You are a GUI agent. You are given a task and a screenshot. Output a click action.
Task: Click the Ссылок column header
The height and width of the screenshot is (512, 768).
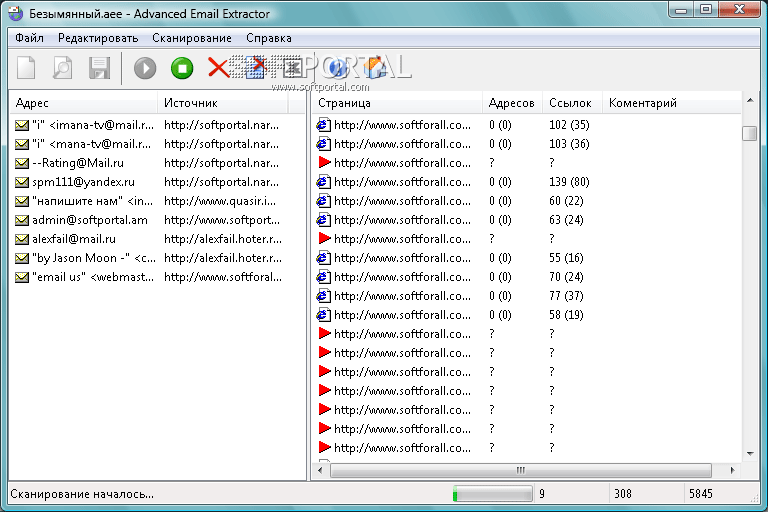coord(571,103)
